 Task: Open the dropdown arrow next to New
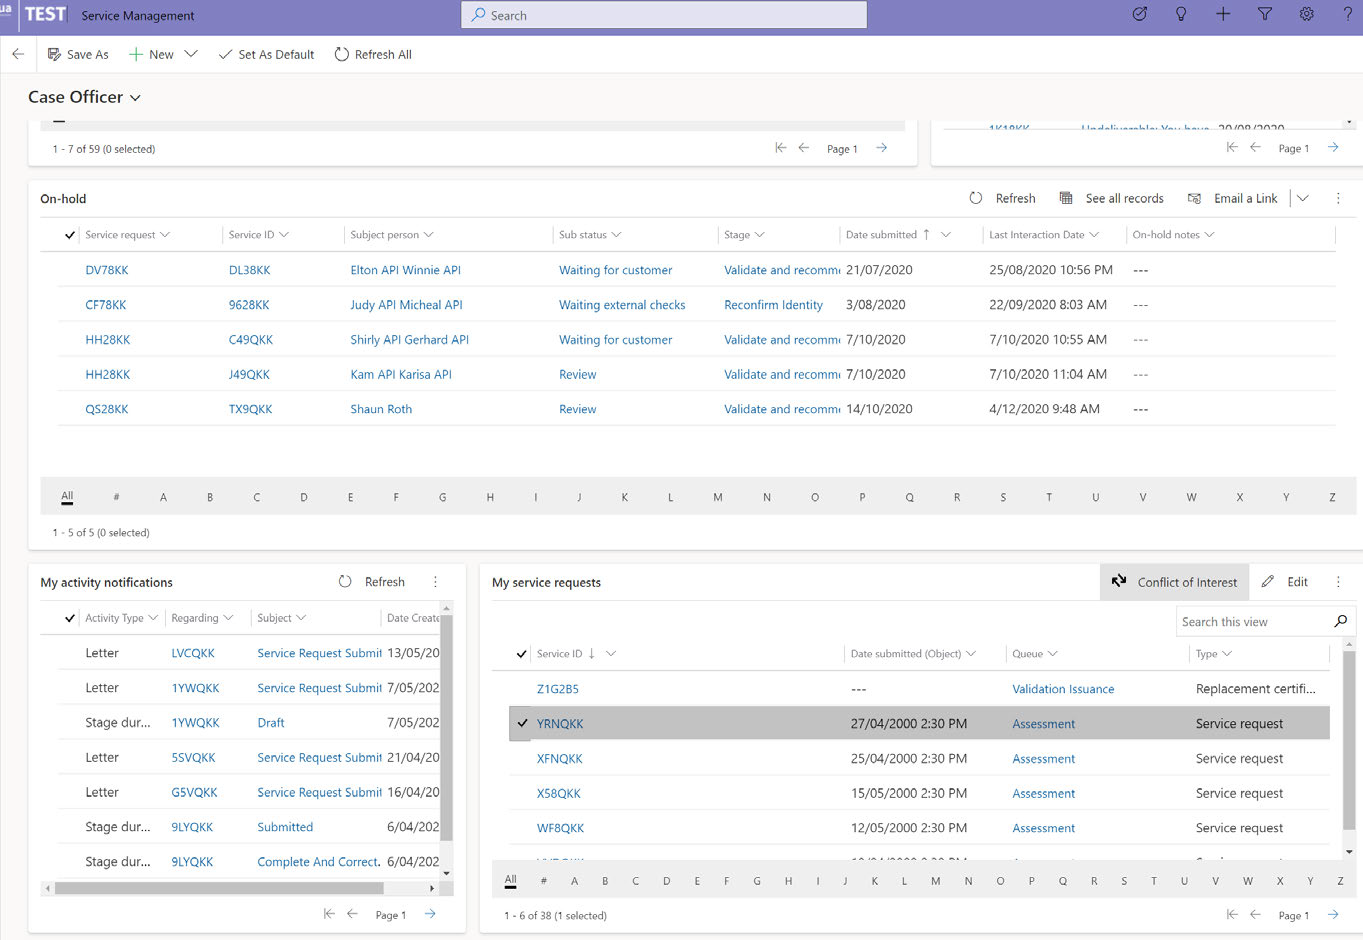pyautogui.click(x=191, y=54)
